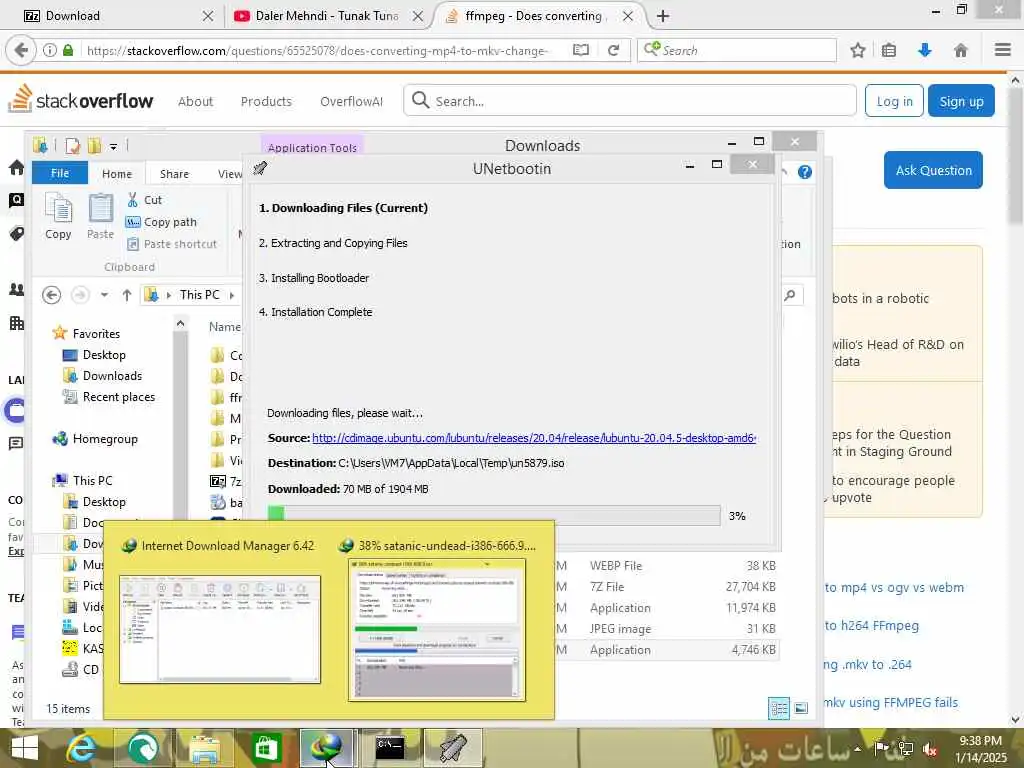Screen dimensions: 1024x768
Task: Bookmark this page with the star icon
Action: click(x=857, y=50)
